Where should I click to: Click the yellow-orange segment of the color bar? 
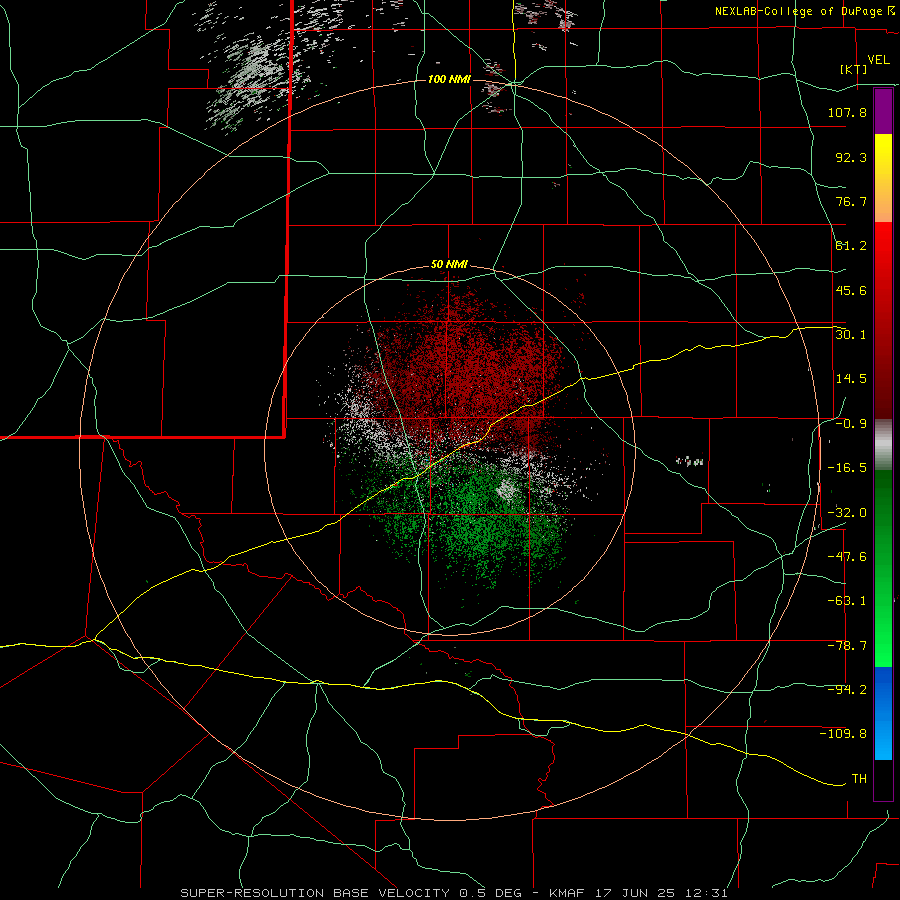coord(883,178)
